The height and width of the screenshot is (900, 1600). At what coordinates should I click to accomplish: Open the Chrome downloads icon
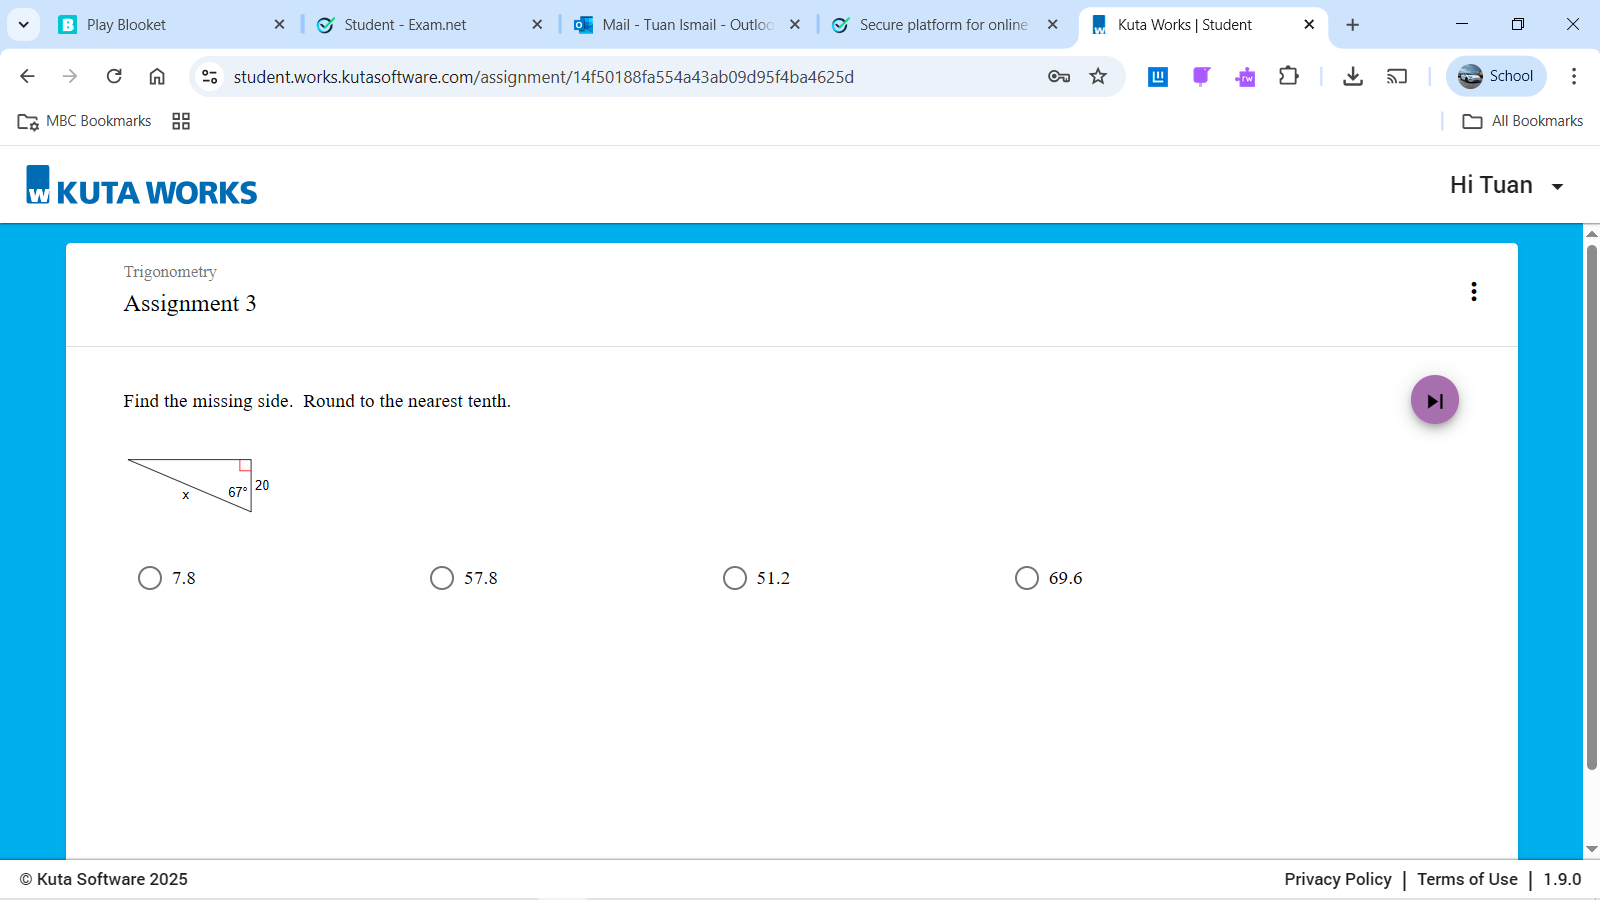1352,77
